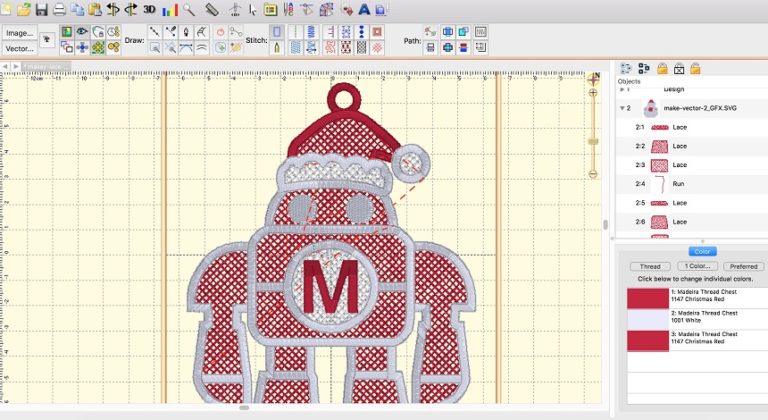The image size is (768, 420).
Task: Collapse the make-vector-2_GFX.SVG group
Action: coord(623,107)
